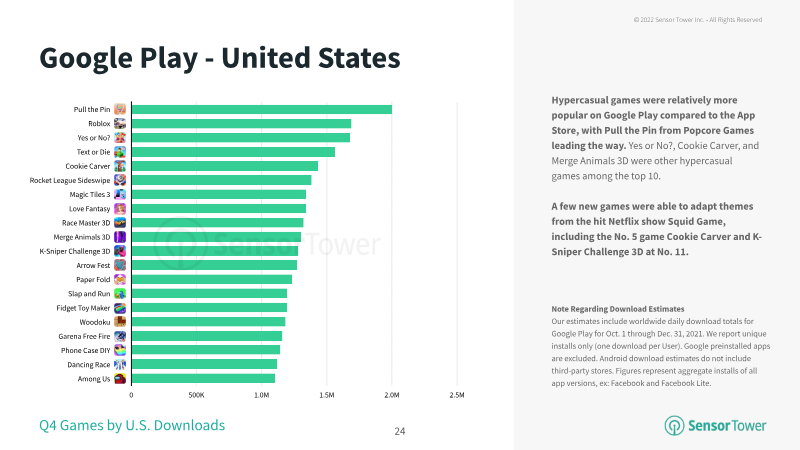This screenshot has height=450, width=800.
Task: Select the Rocket League Sideswipe icon
Action: 120,180
